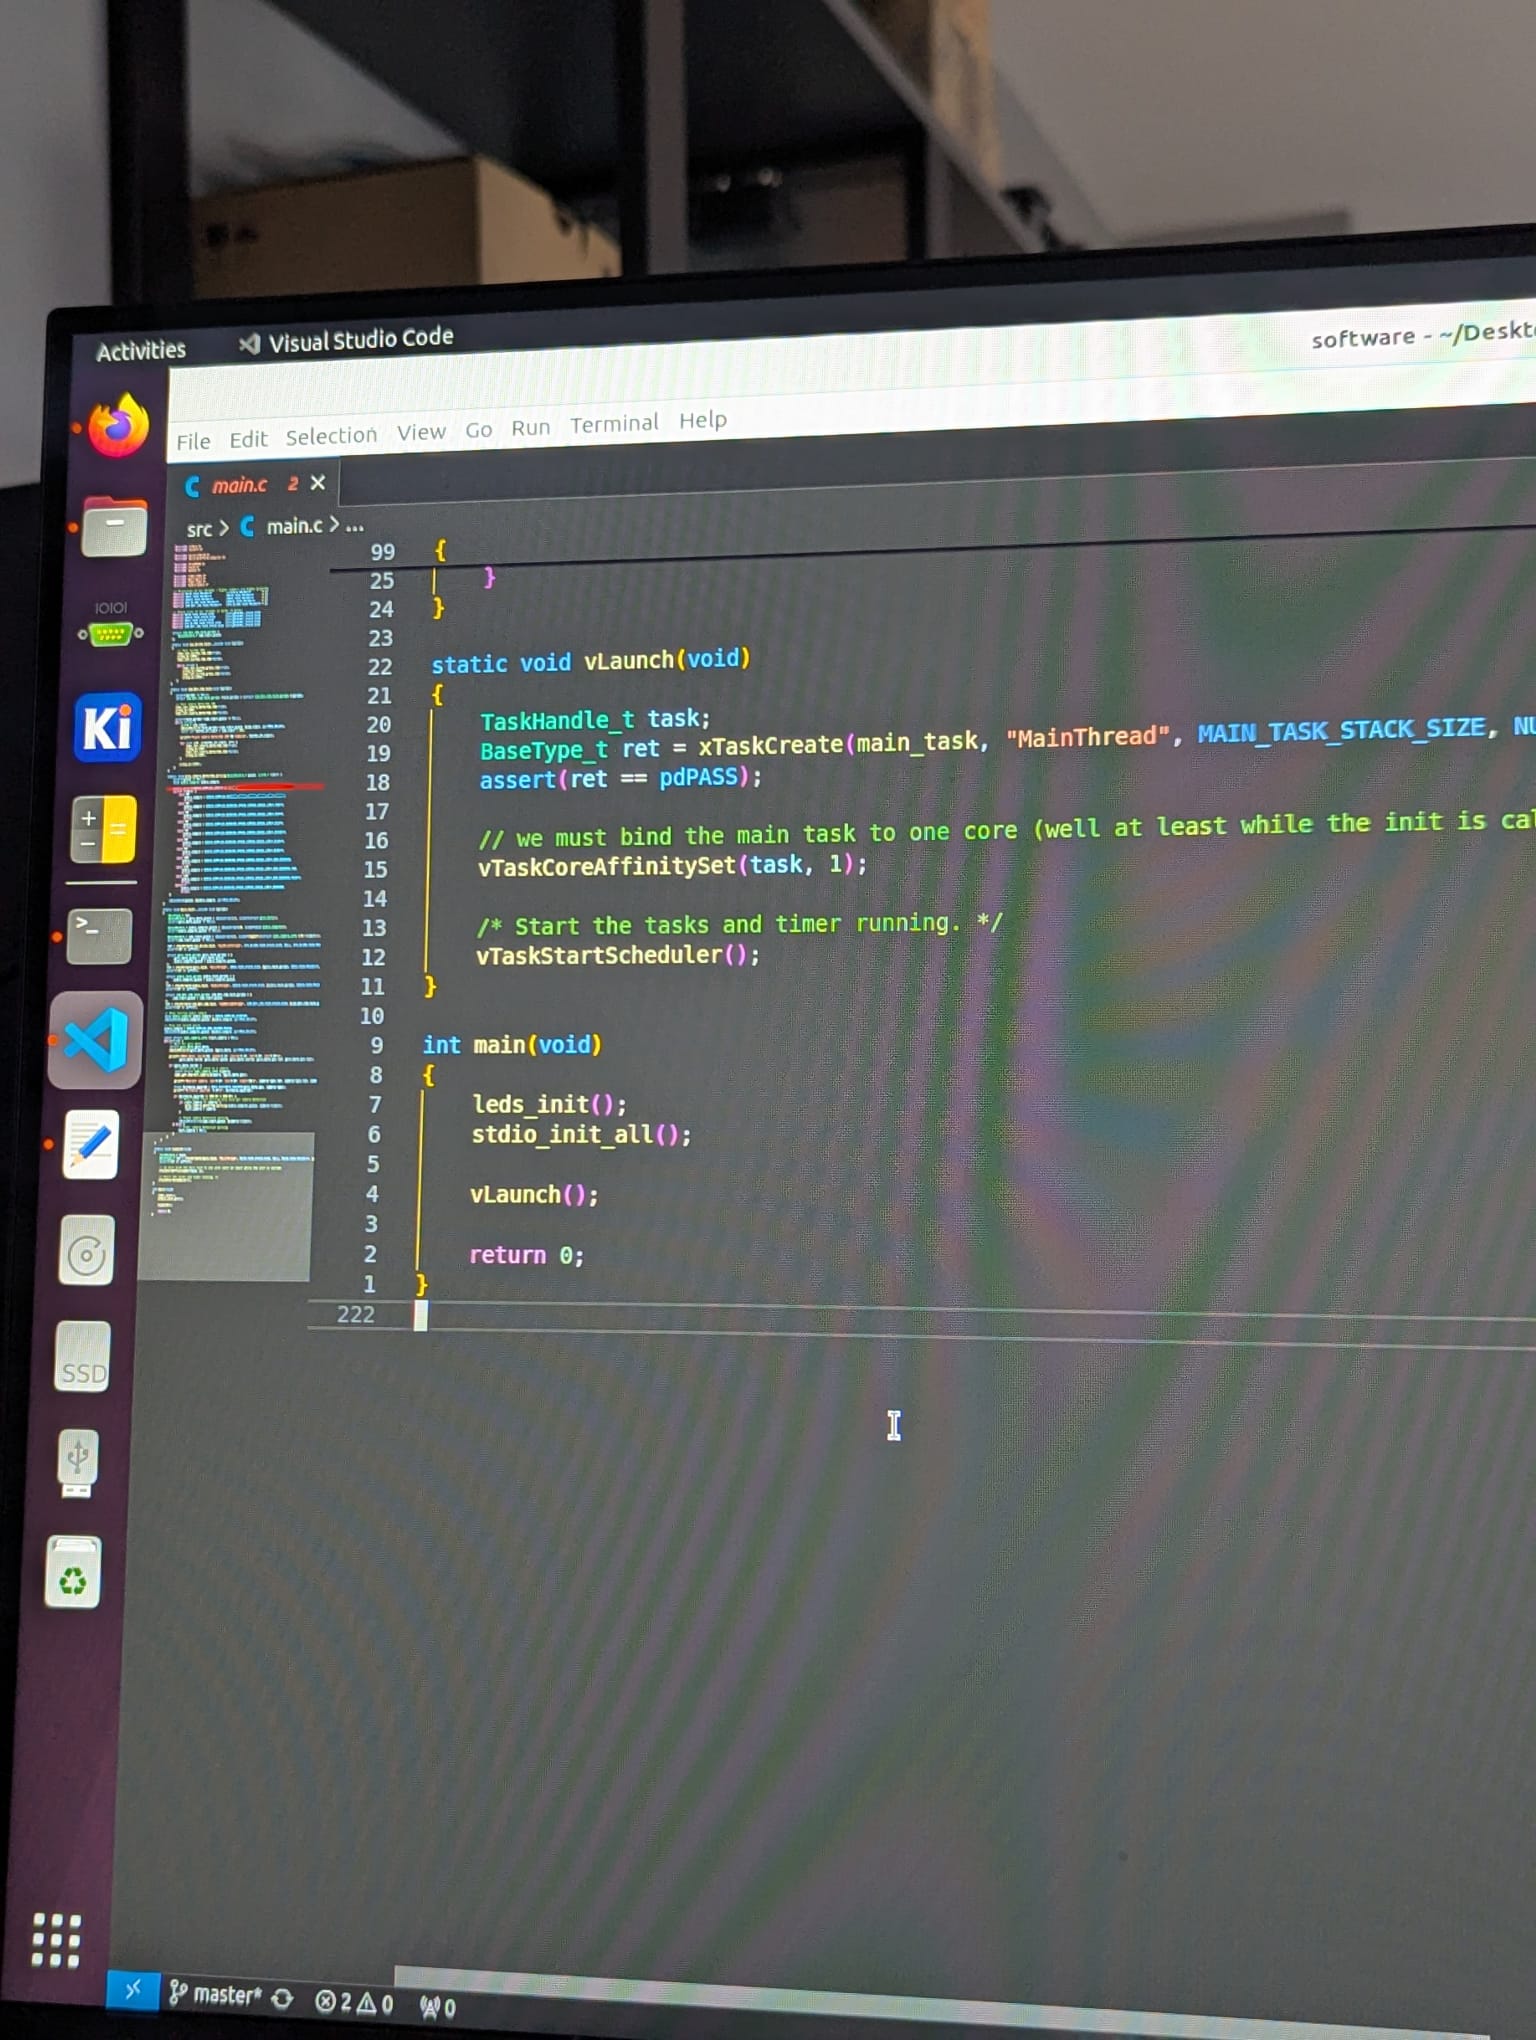Click the "return 0;" statement
This screenshot has height=2040, width=1536.
pyautogui.click(x=527, y=1255)
